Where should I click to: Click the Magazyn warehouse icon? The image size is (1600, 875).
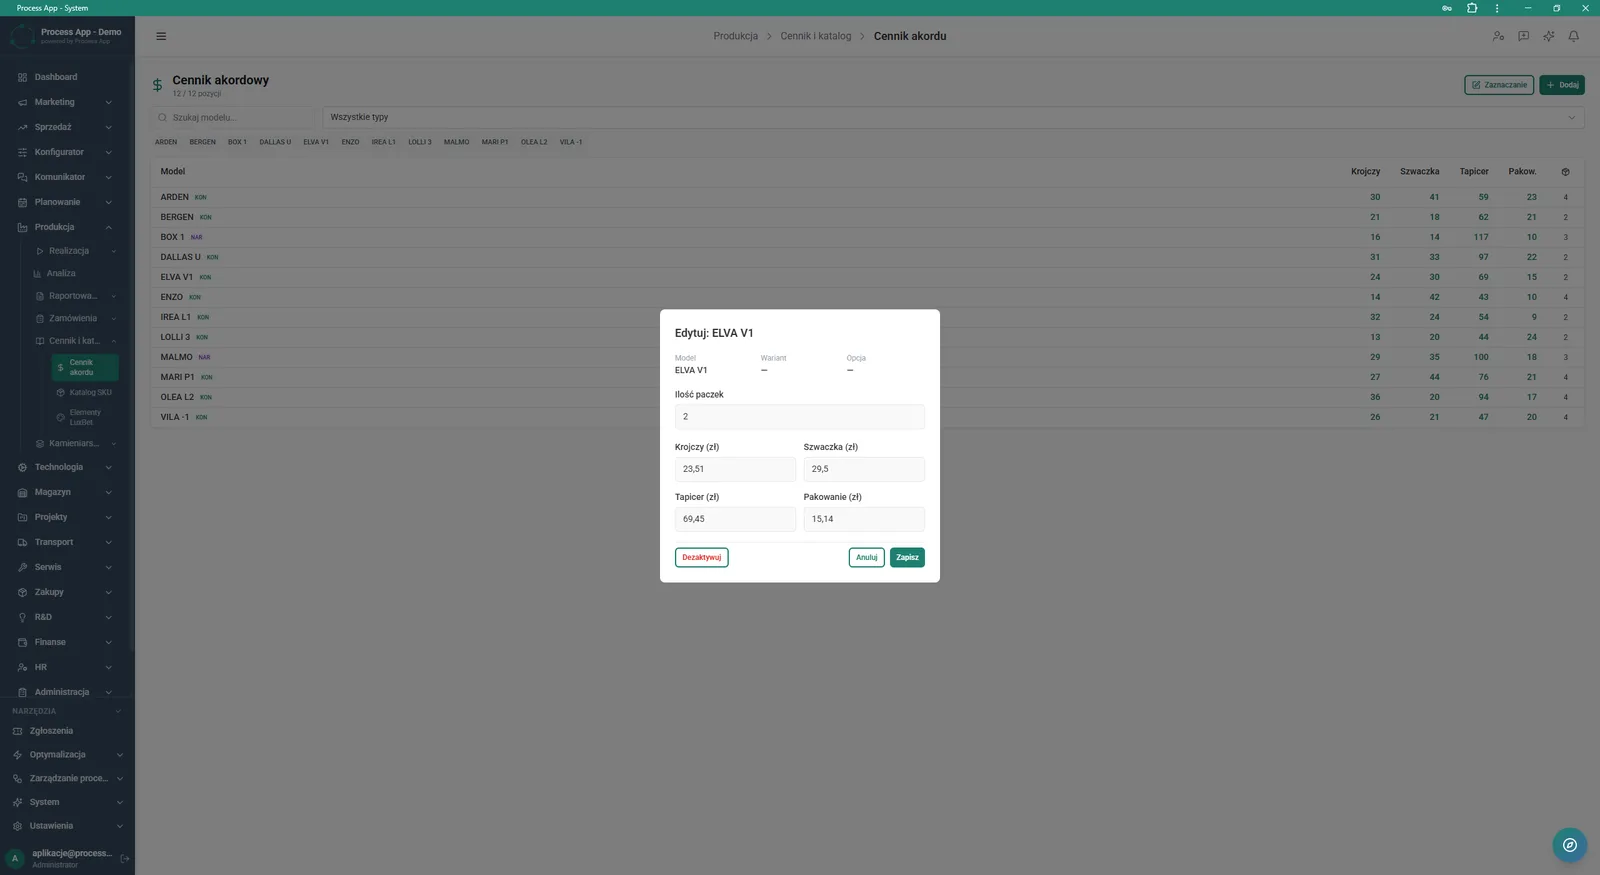[22, 492]
